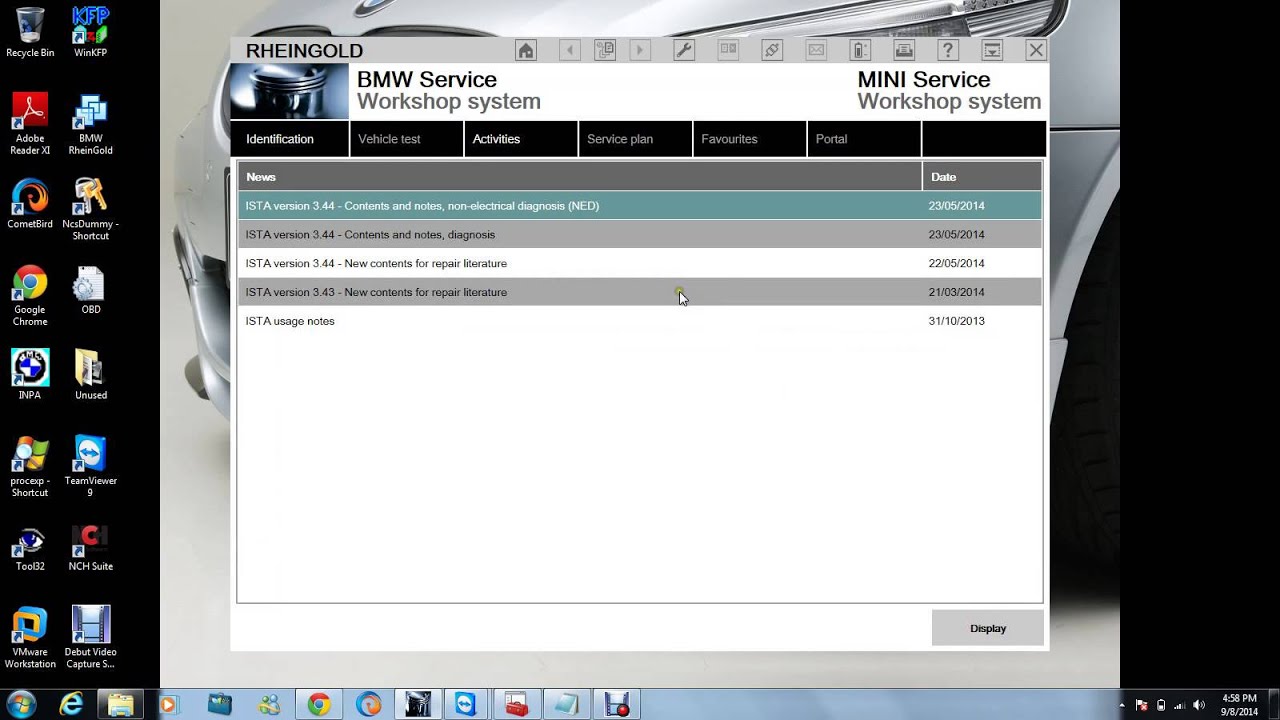Show hidden system tray icons arrow
The image size is (1280, 720).
1122,705
